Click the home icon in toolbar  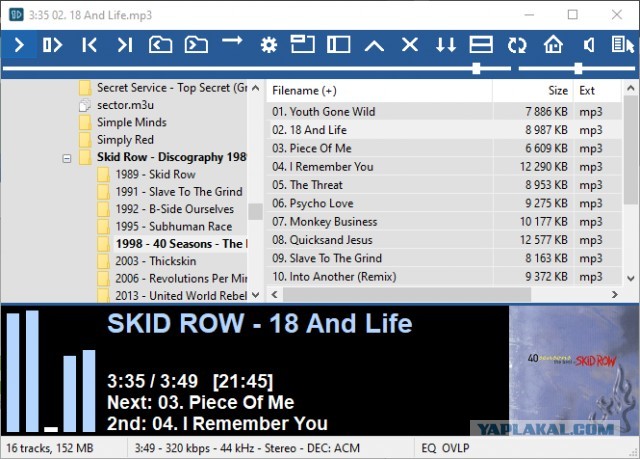click(553, 44)
